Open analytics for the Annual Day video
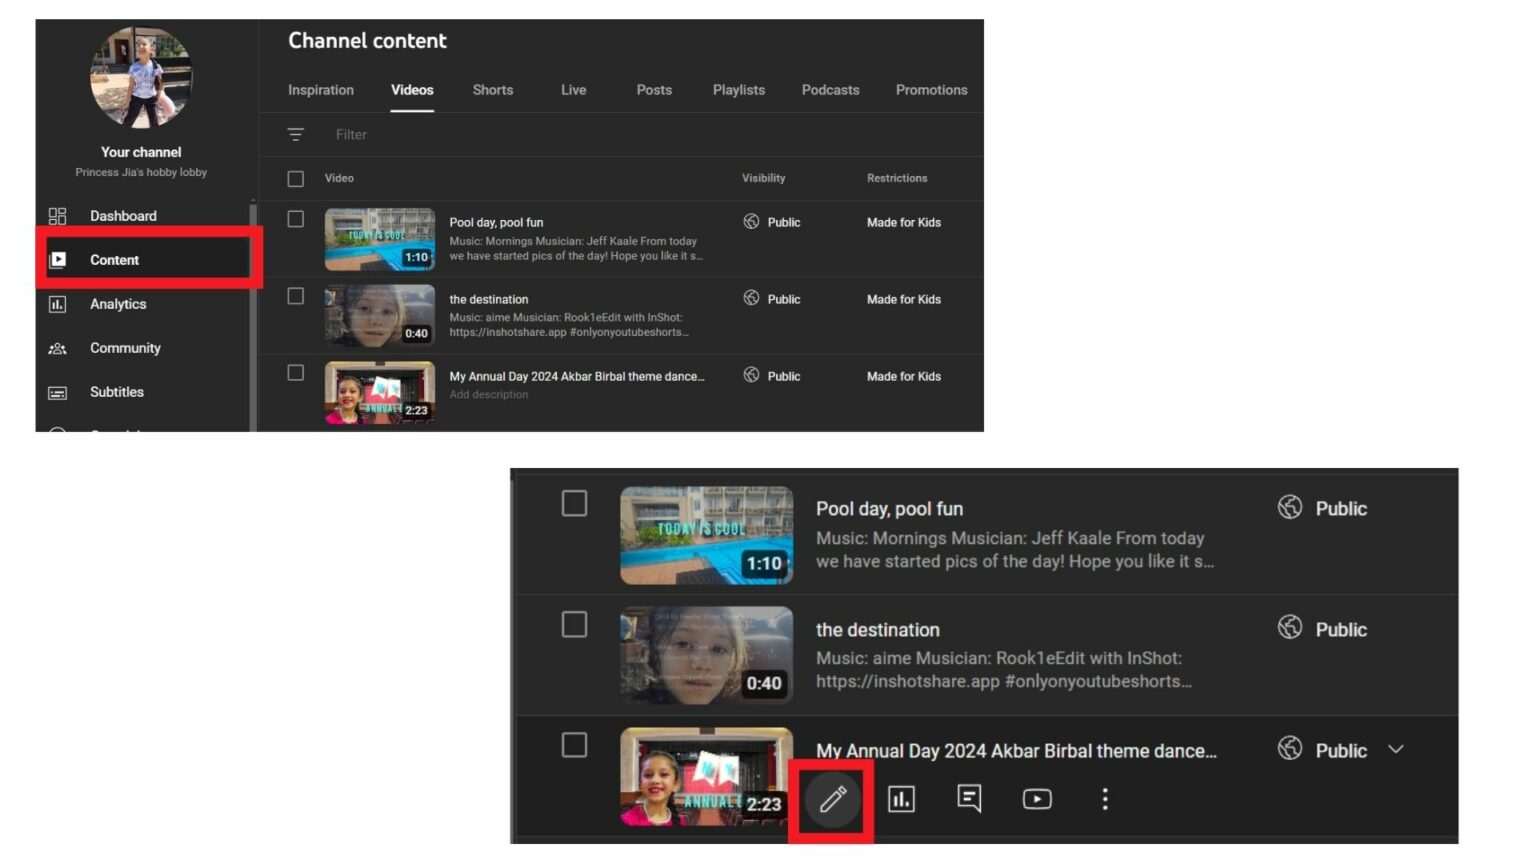Screen dimensions: 1536x864 click(901, 798)
